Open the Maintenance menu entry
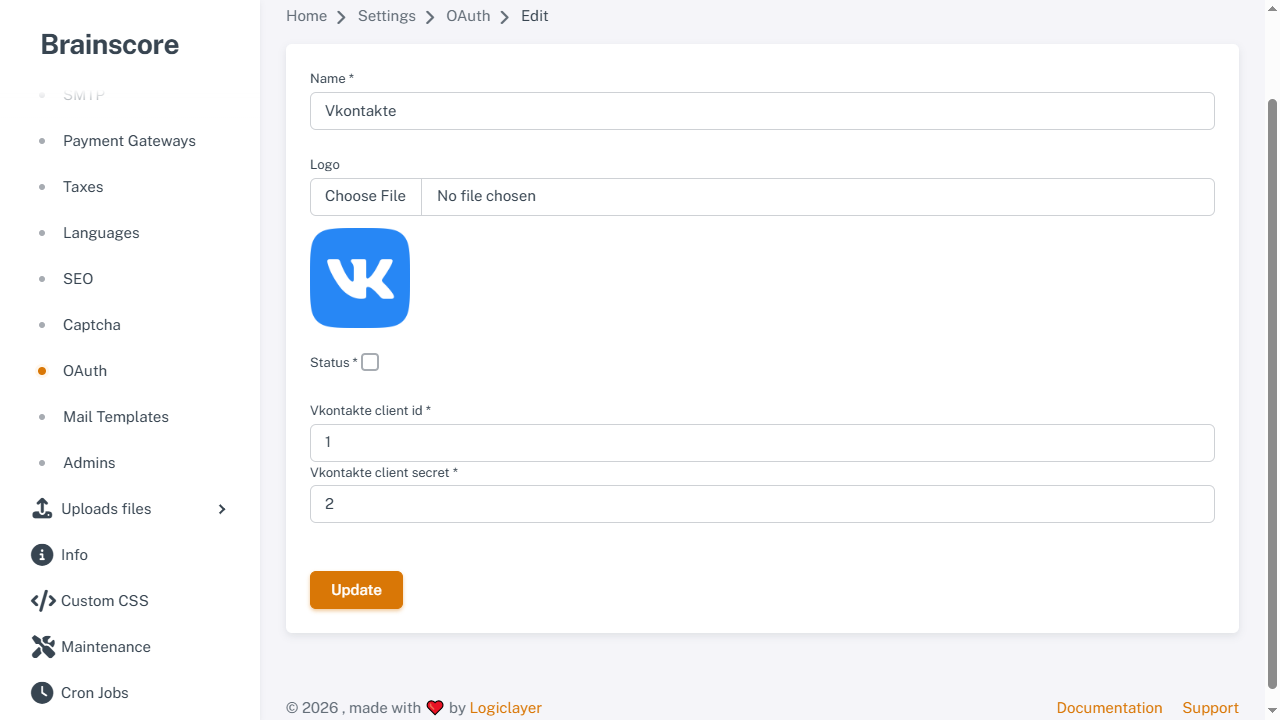1280x720 pixels. [x=106, y=647]
